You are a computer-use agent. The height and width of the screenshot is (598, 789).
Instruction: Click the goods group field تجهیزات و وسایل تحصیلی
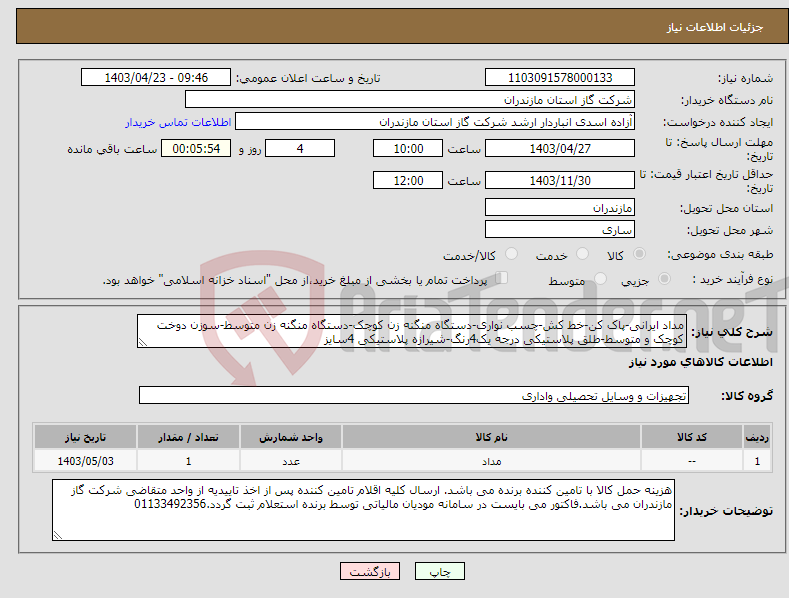point(414,396)
